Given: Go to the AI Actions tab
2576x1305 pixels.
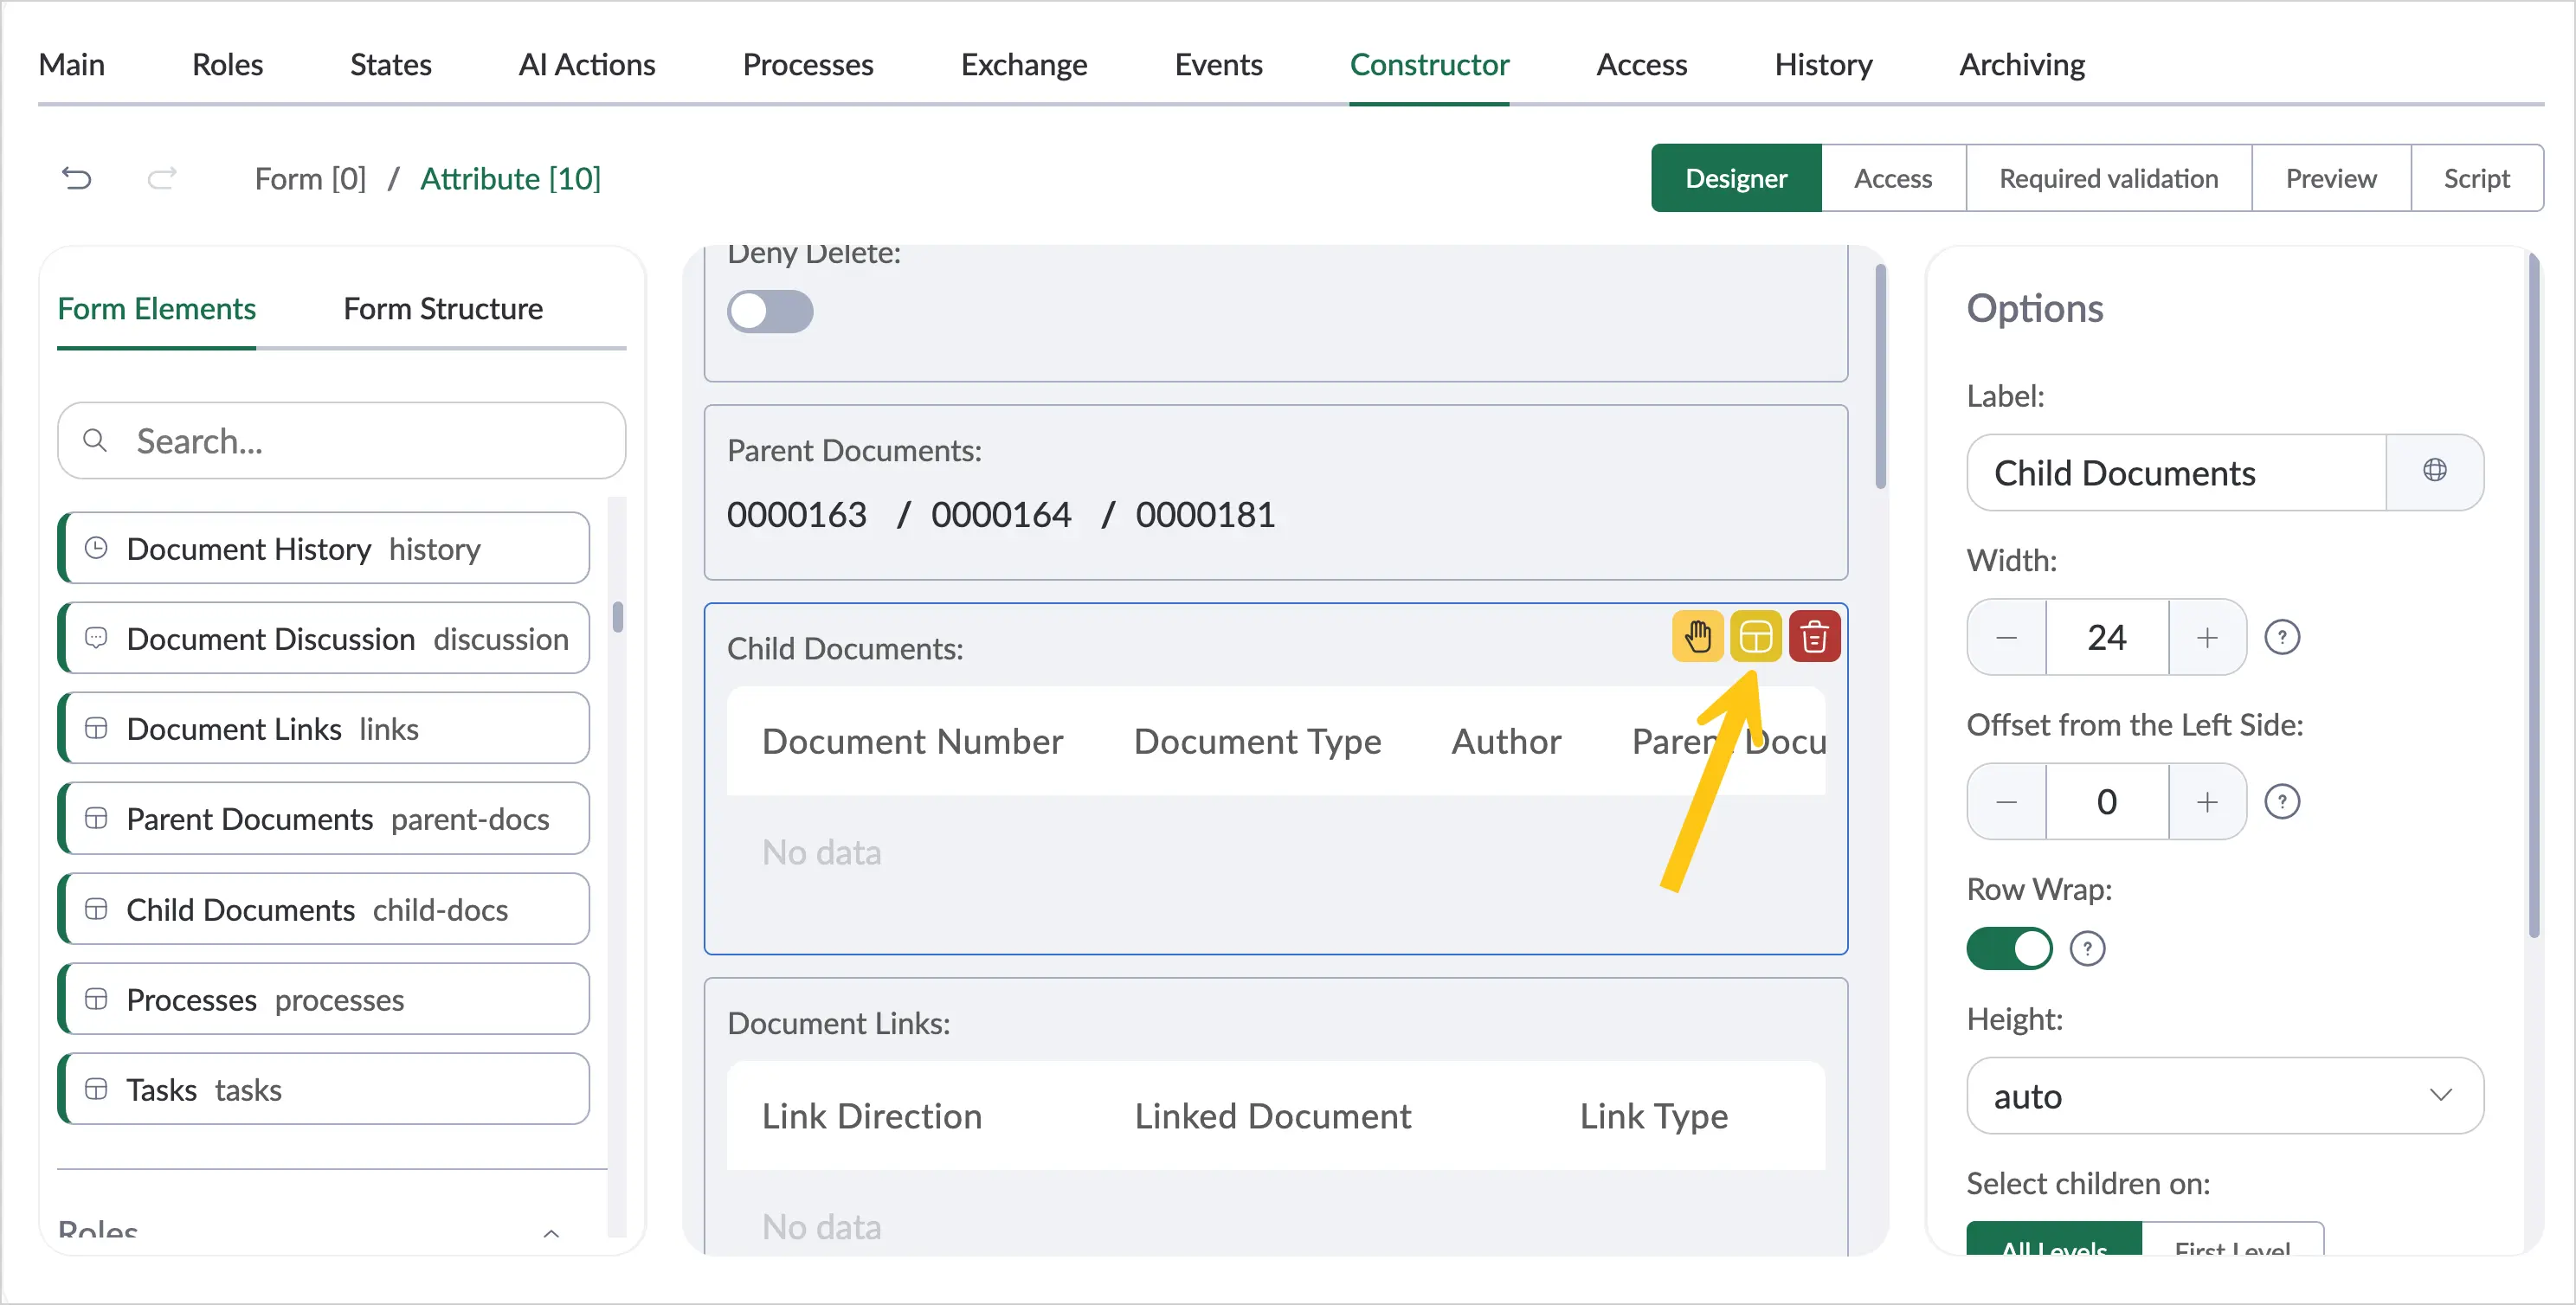Looking at the screenshot, I should tap(586, 64).
